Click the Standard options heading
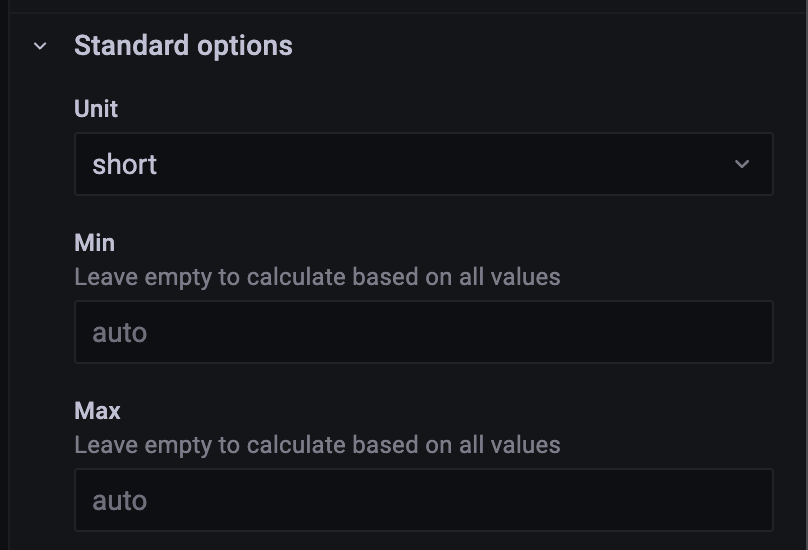808x550 pixels. pos(183,46)
